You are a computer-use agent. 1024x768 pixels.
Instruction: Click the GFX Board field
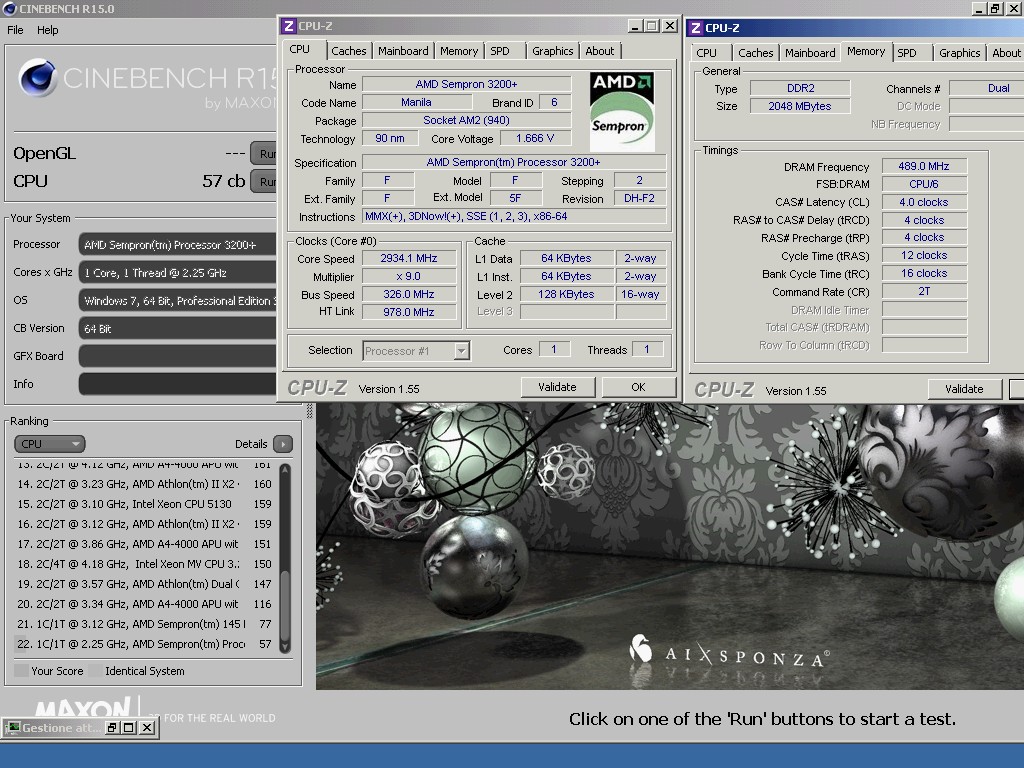(178, 356)
